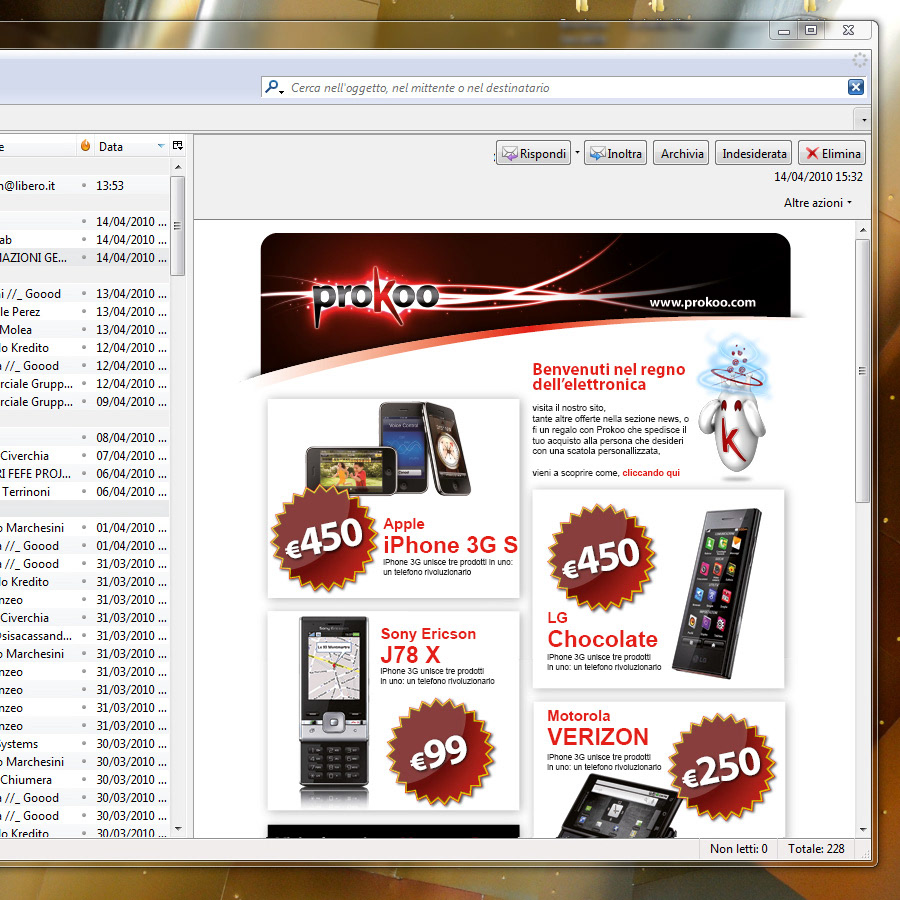Click the message body scrollbar thumb
Screen dimensions: 900x900
(x=863, y=371)
